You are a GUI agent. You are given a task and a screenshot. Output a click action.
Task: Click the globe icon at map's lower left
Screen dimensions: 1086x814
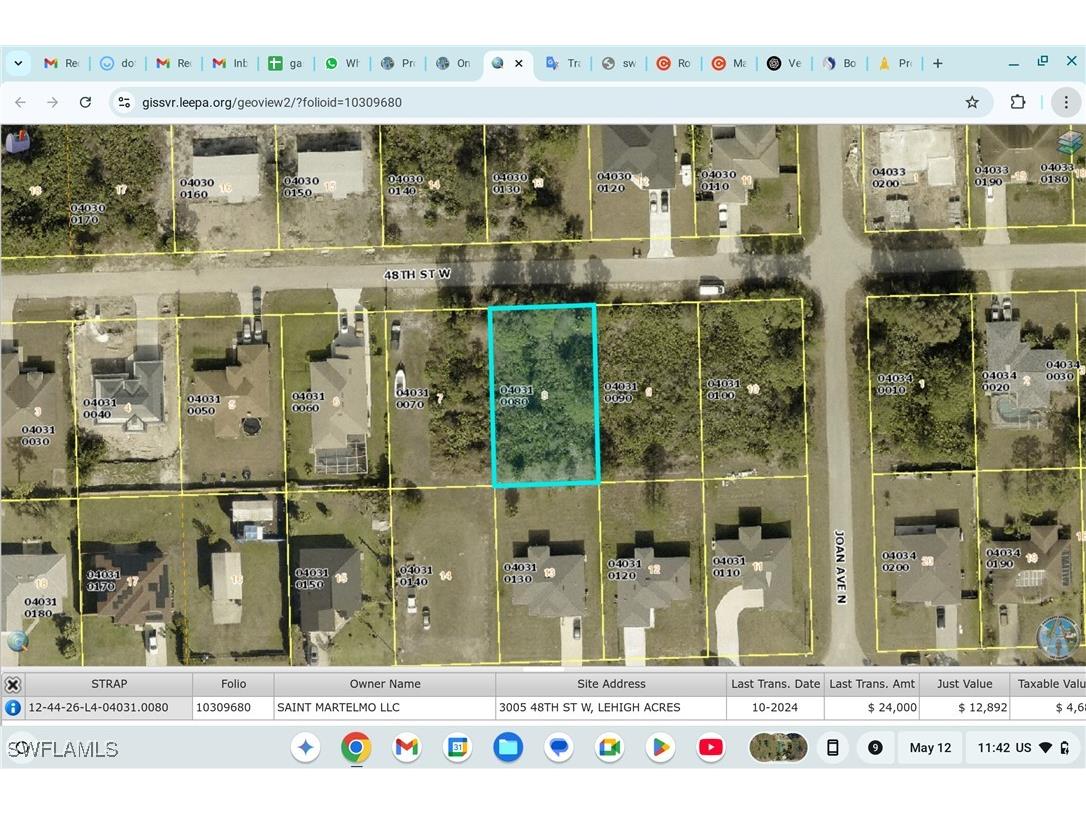(18, 640)
